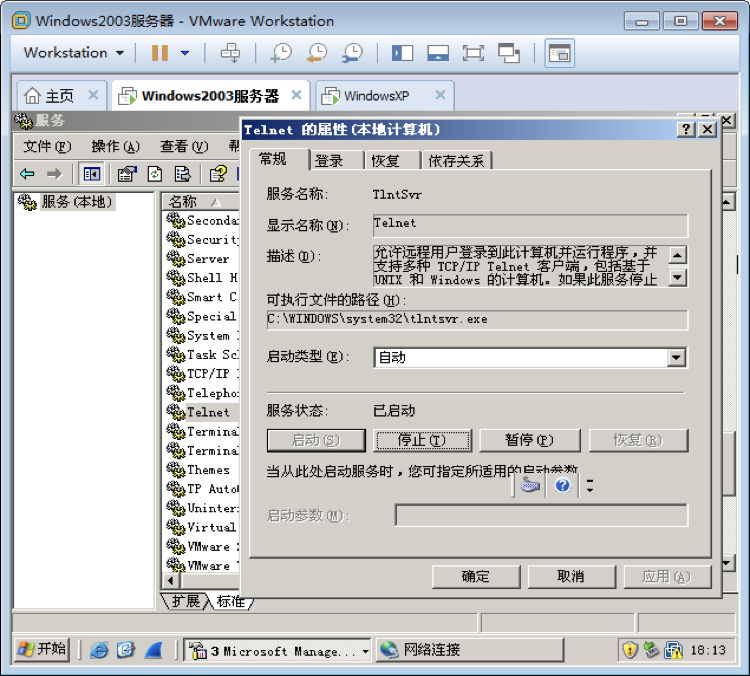The height and width of the screenshot is (676, 750).
Task: Close the WindowsXP tab
Action: 441,95
